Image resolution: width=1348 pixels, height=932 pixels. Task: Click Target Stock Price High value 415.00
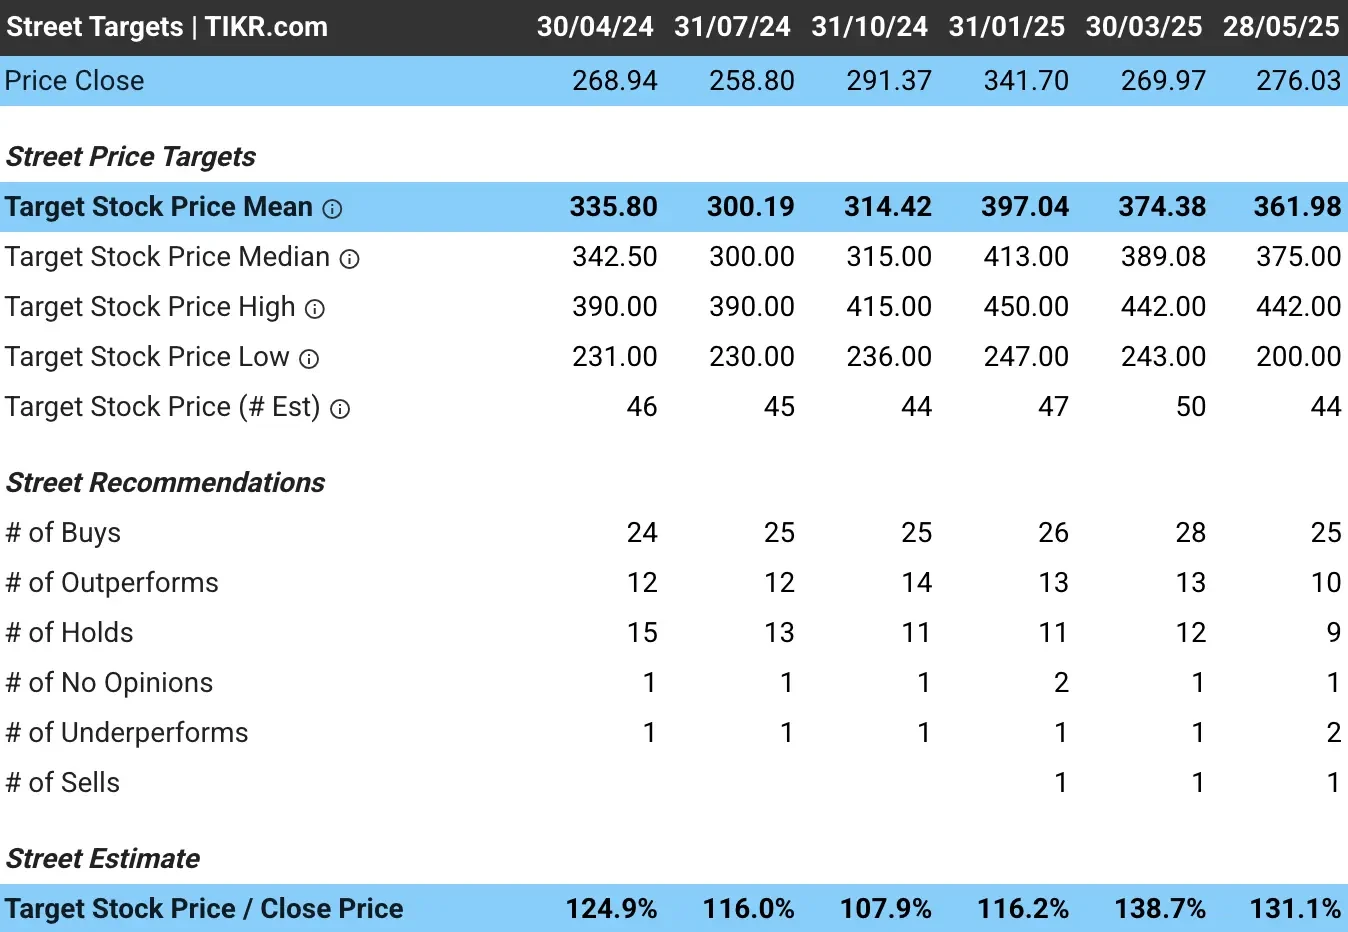tap(889, 307)
